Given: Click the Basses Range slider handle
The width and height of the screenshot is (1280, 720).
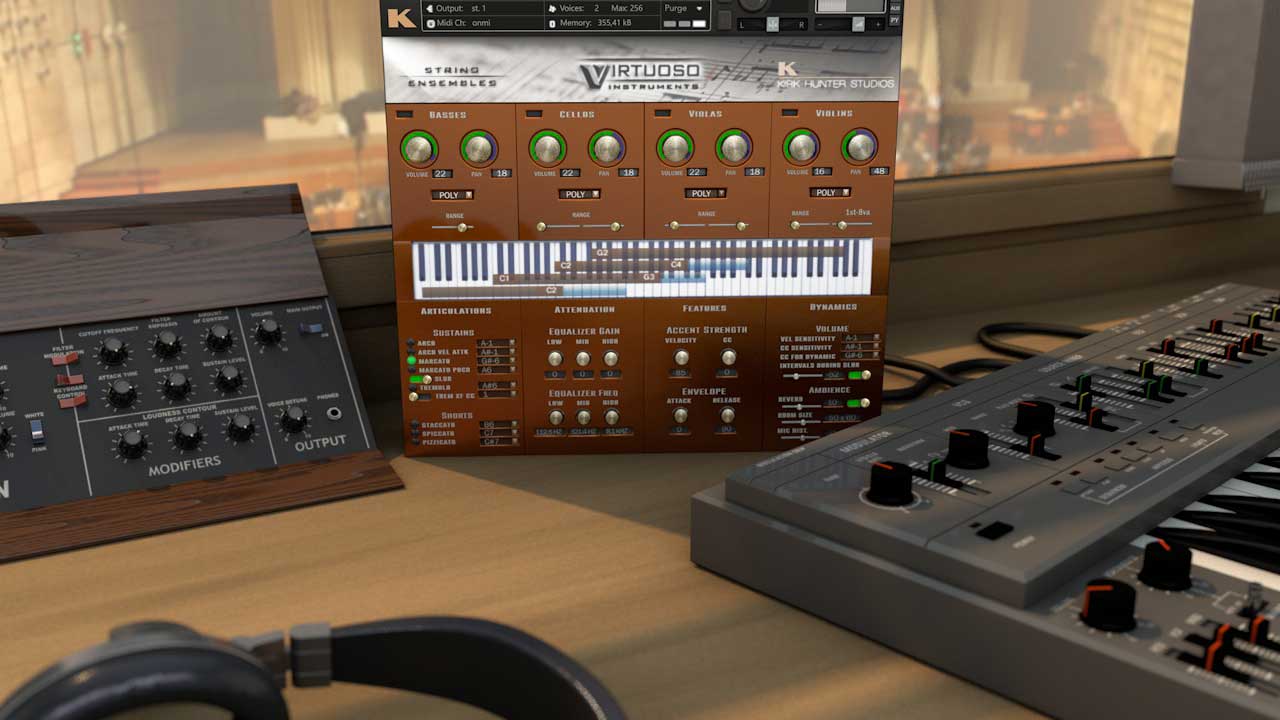Looking at the screenshot, I should click(462, 228).
